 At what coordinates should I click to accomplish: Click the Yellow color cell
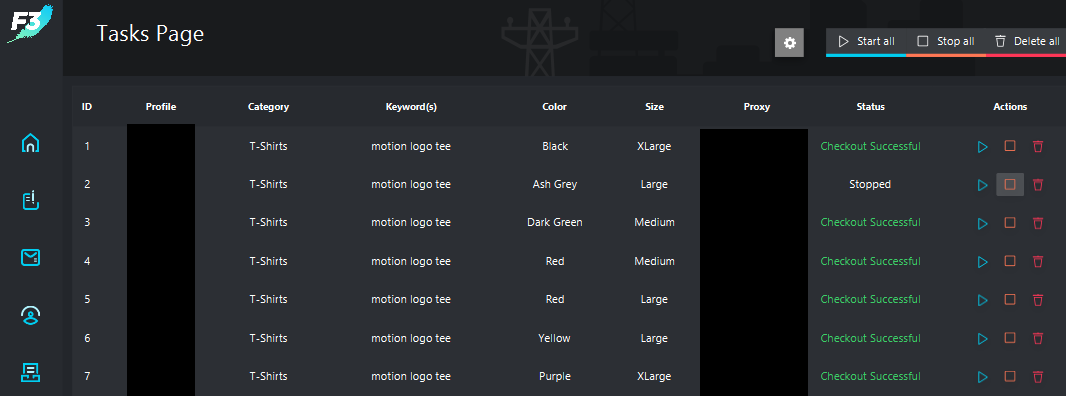tap(555, 338)
